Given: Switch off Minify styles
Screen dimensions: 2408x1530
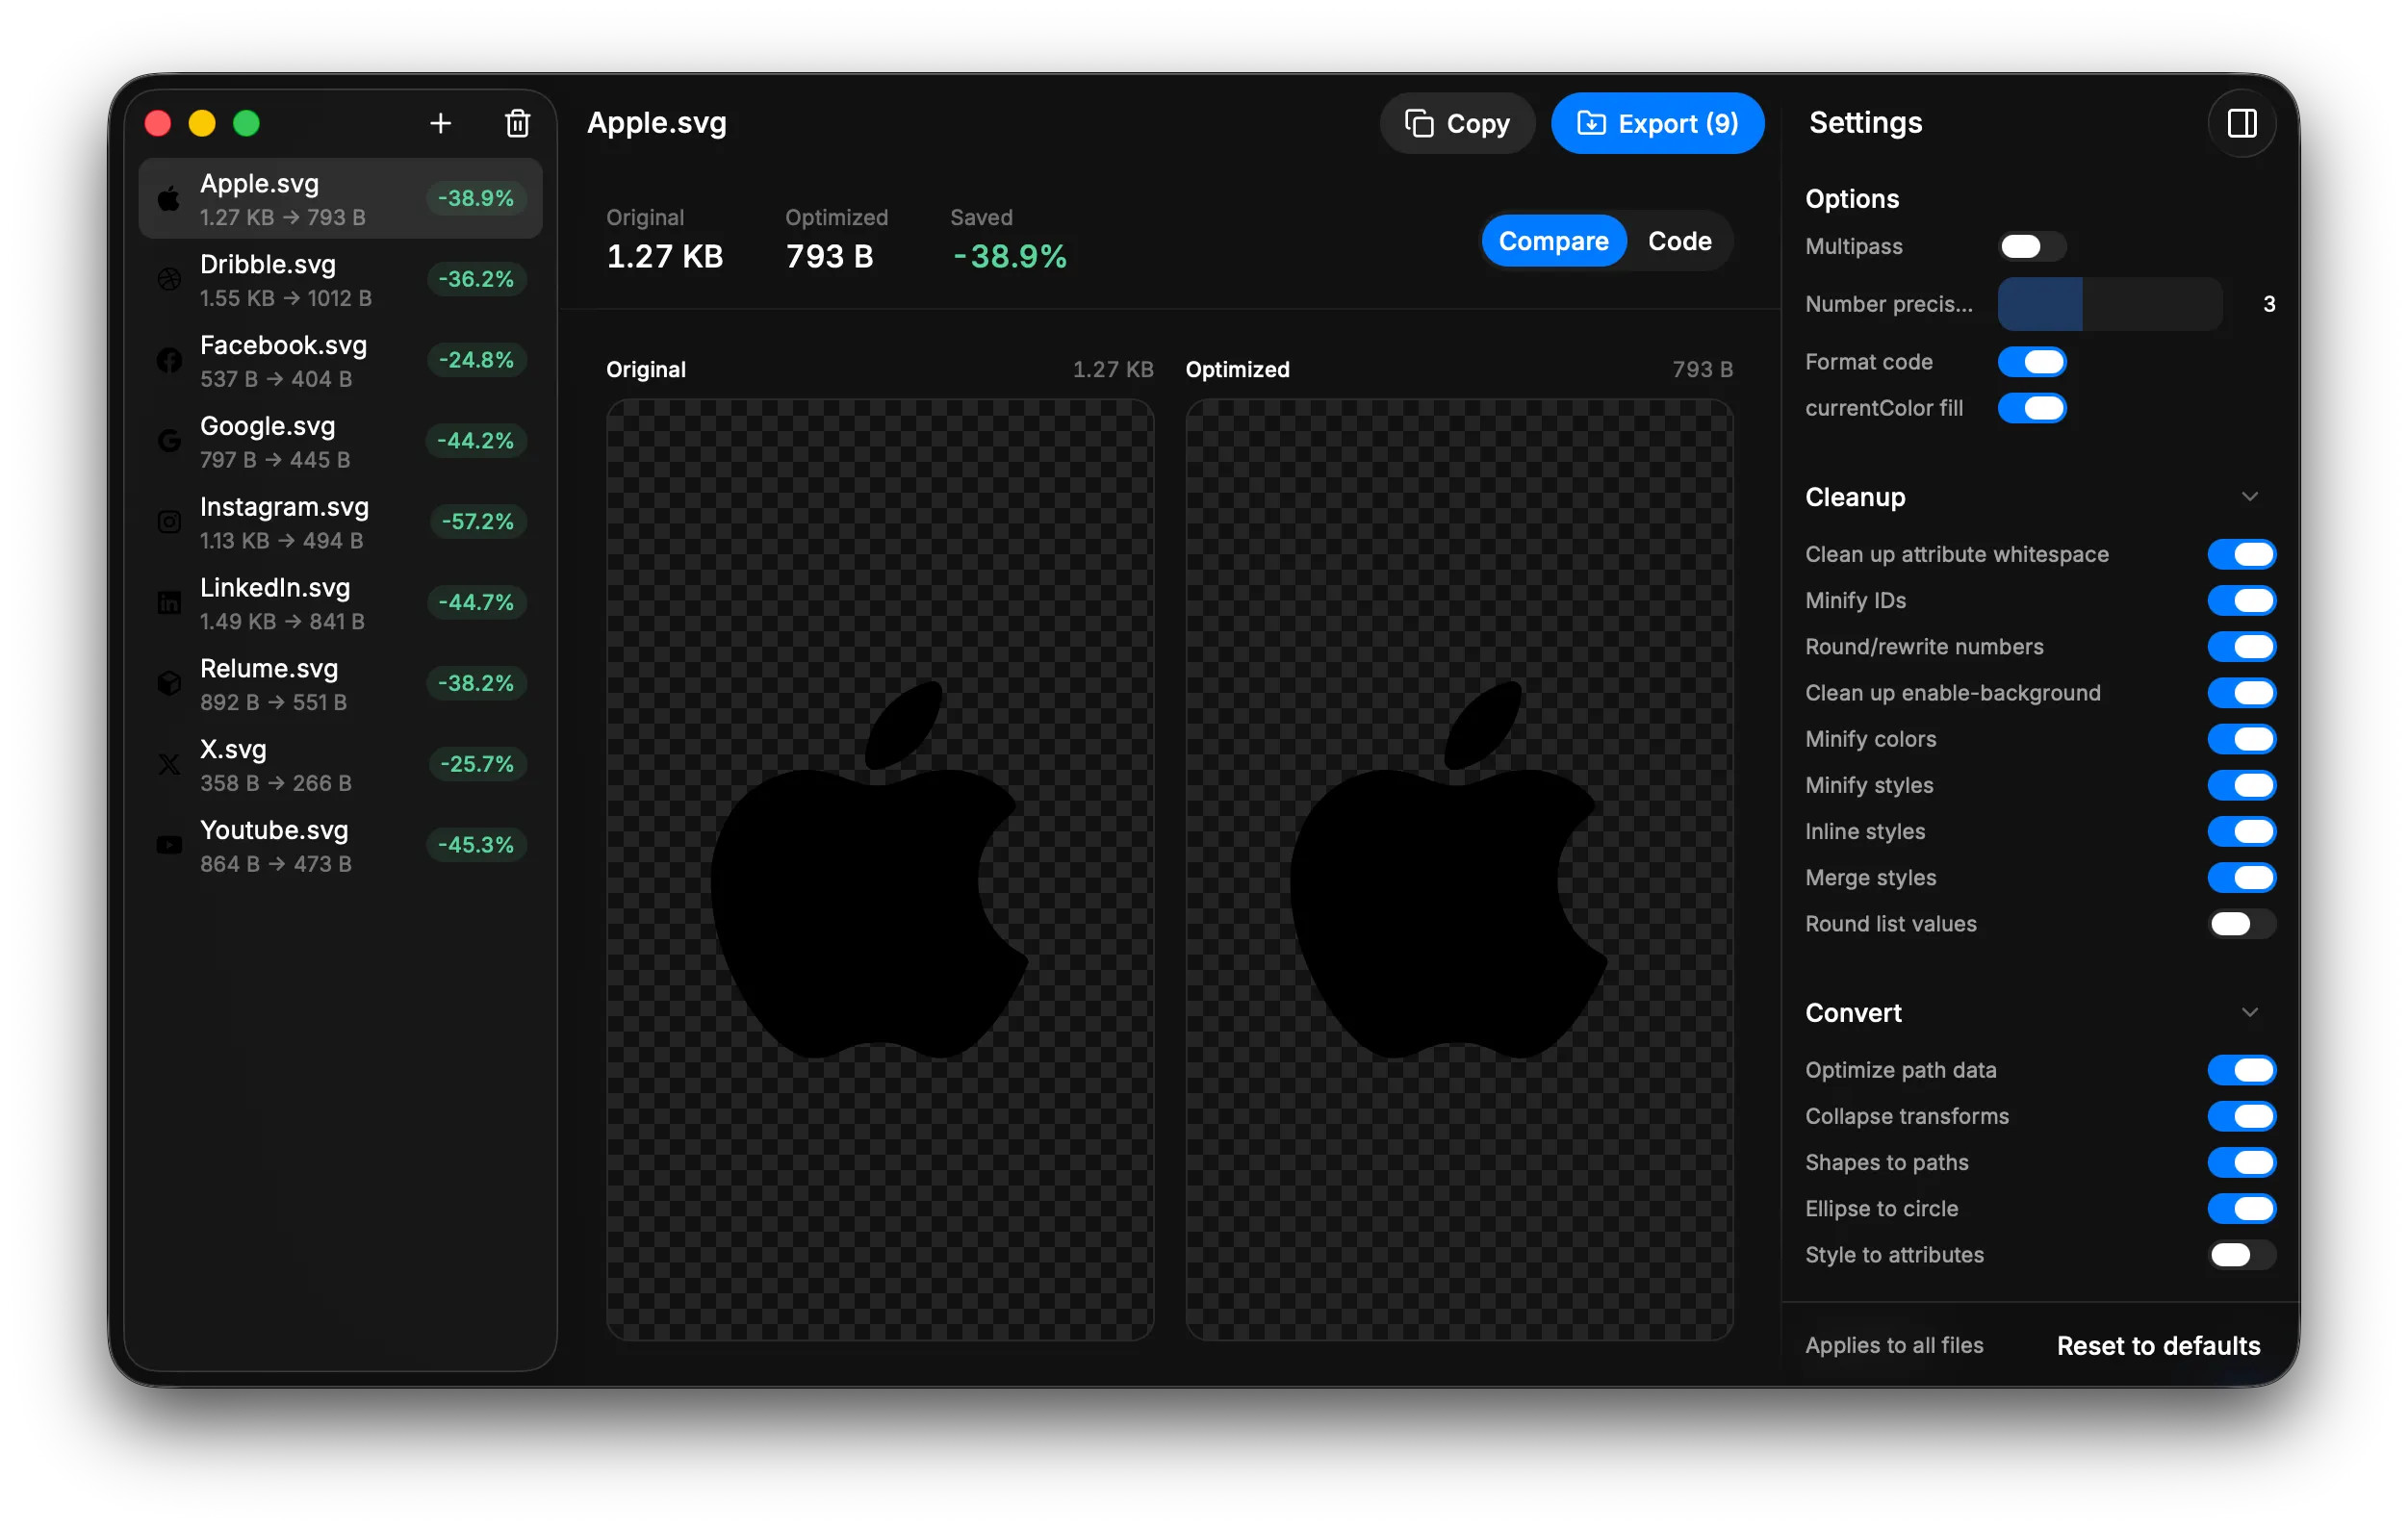Looking at the screenshot, I should (2241, 785).
